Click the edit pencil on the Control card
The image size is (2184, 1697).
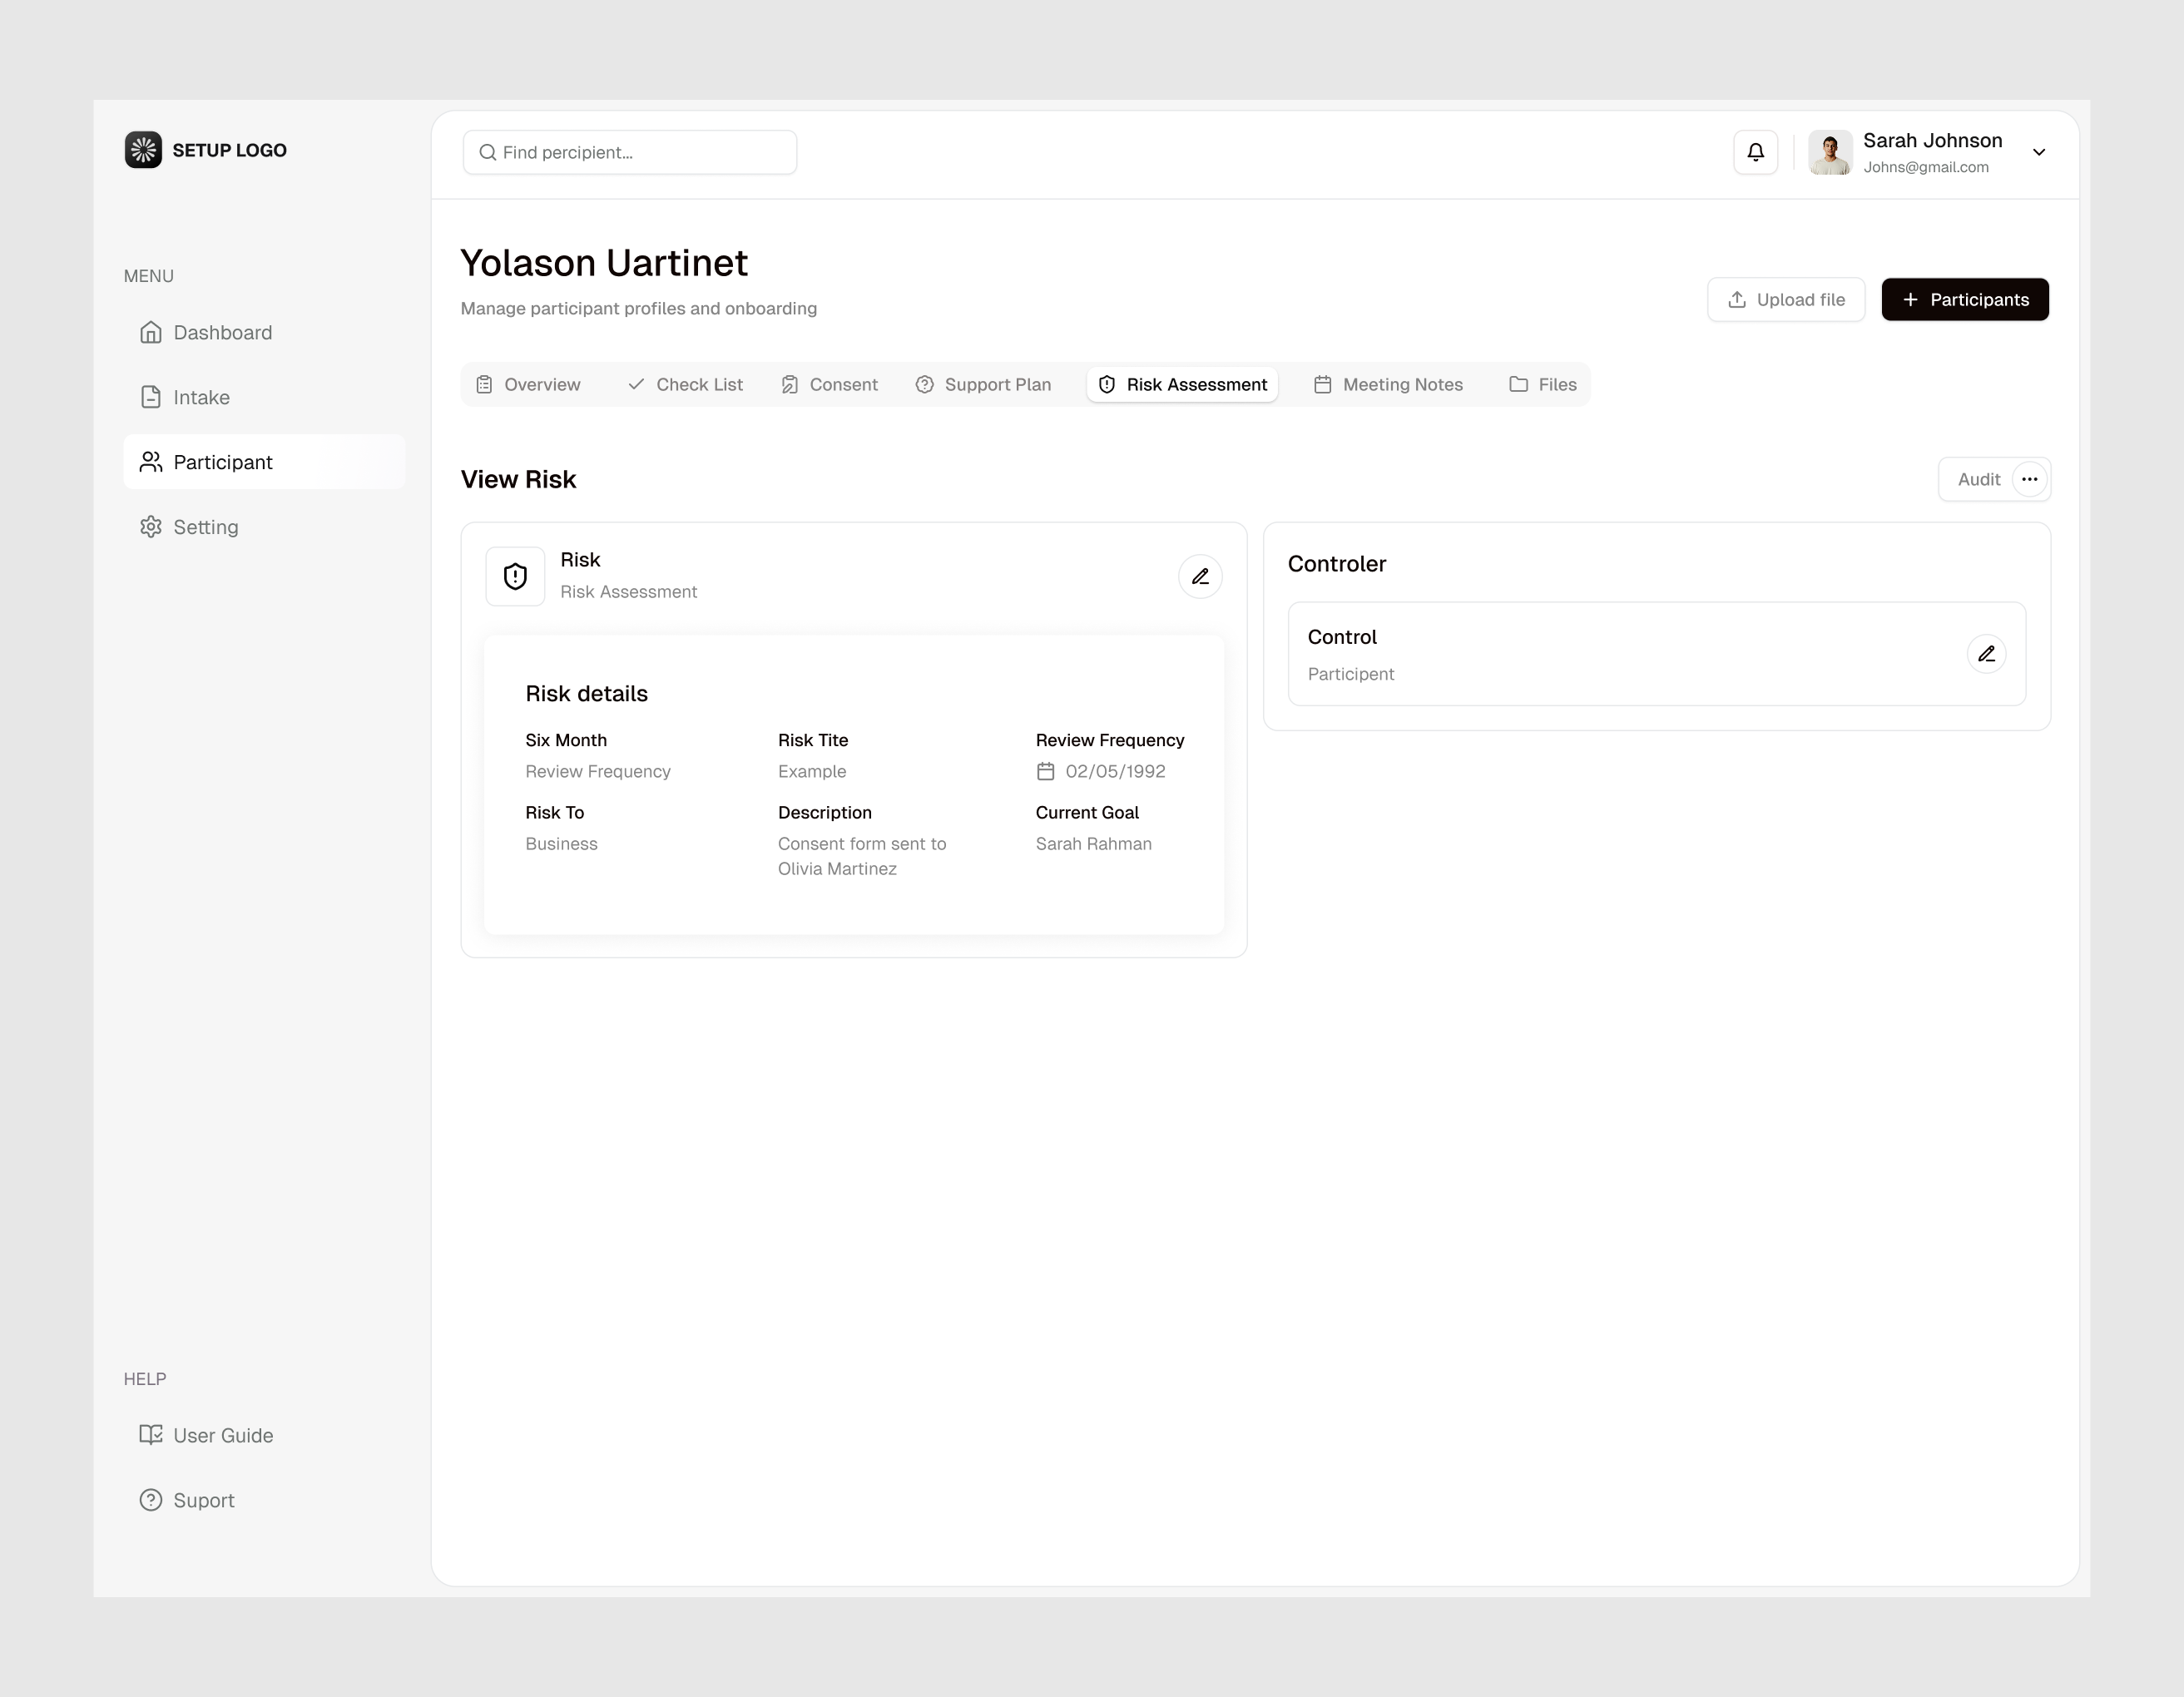coord(1987,653)
